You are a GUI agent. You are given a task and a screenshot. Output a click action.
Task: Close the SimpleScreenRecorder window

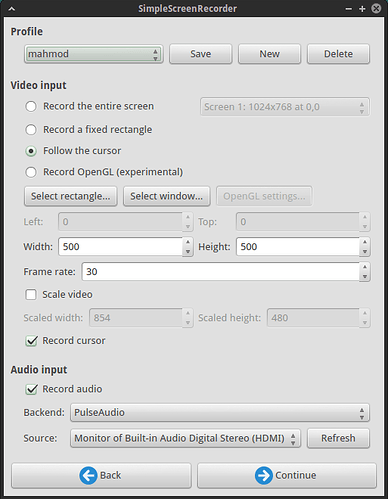click(x=376, y=8)
